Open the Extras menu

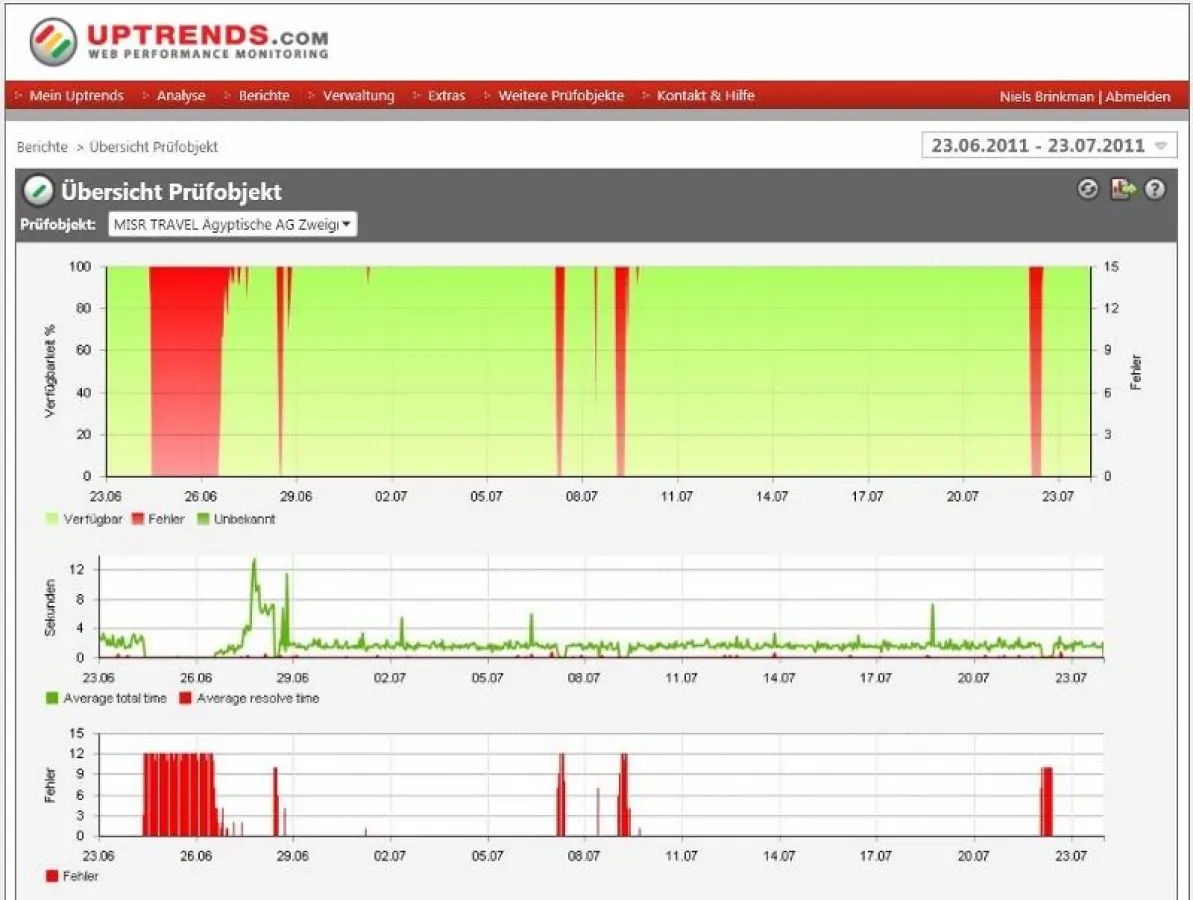445,95
